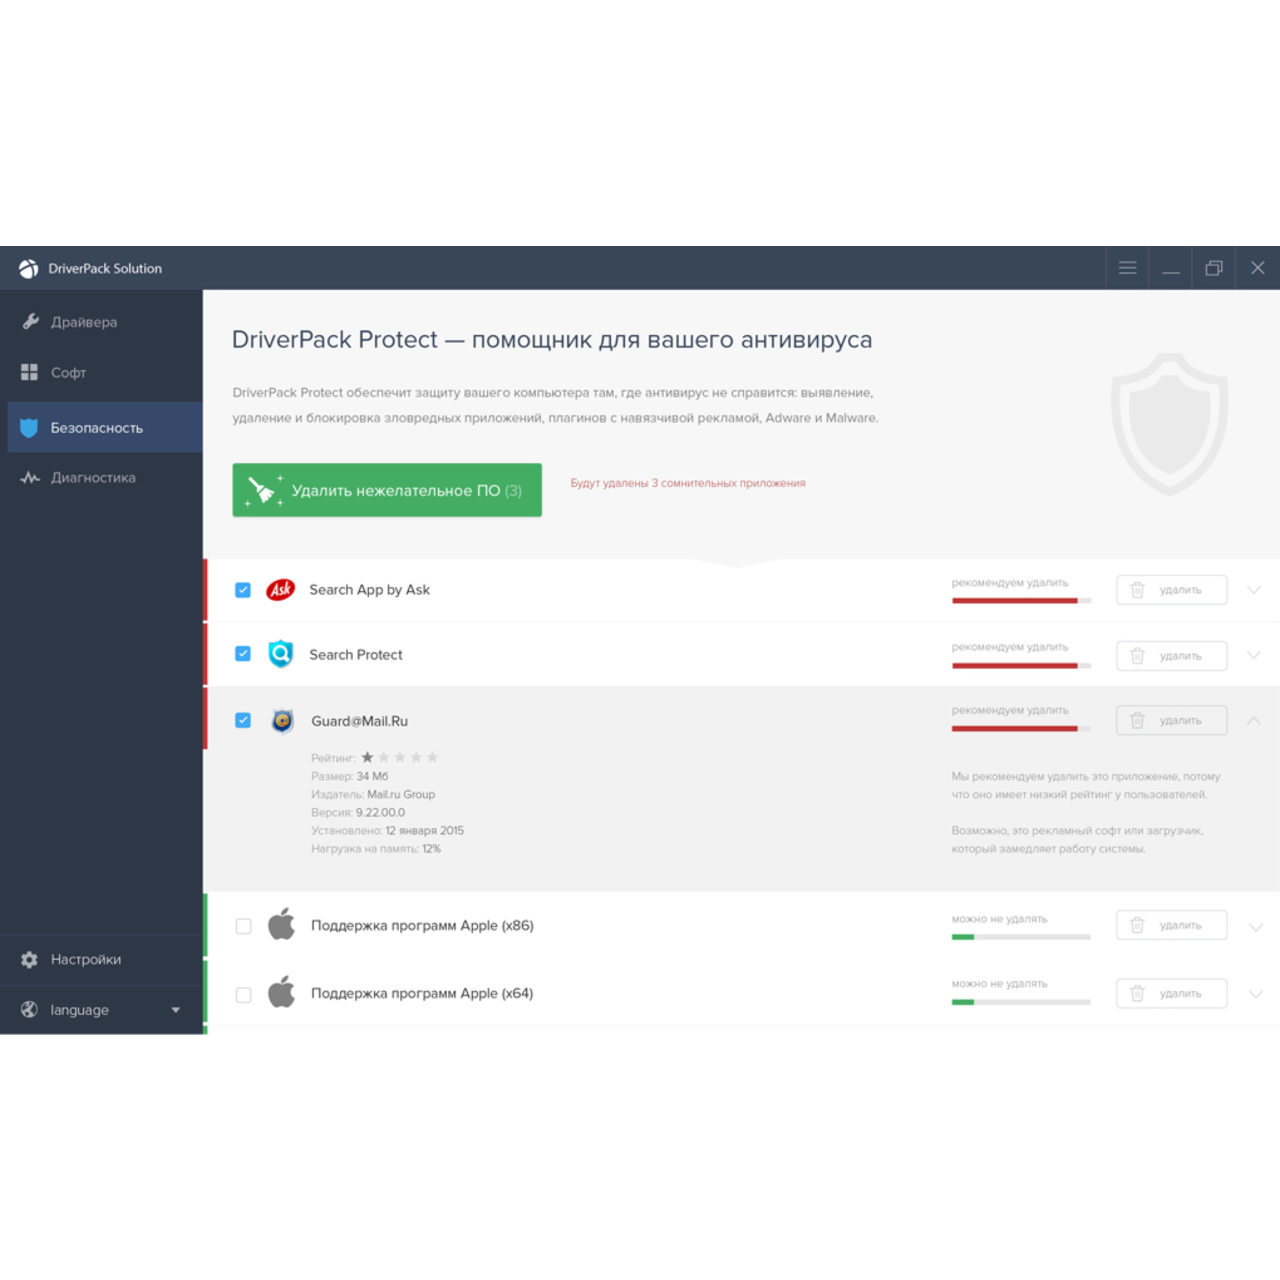Switch to the Диагностика section
This screenshot has height=1280, width=1280.
click(93, 478)
